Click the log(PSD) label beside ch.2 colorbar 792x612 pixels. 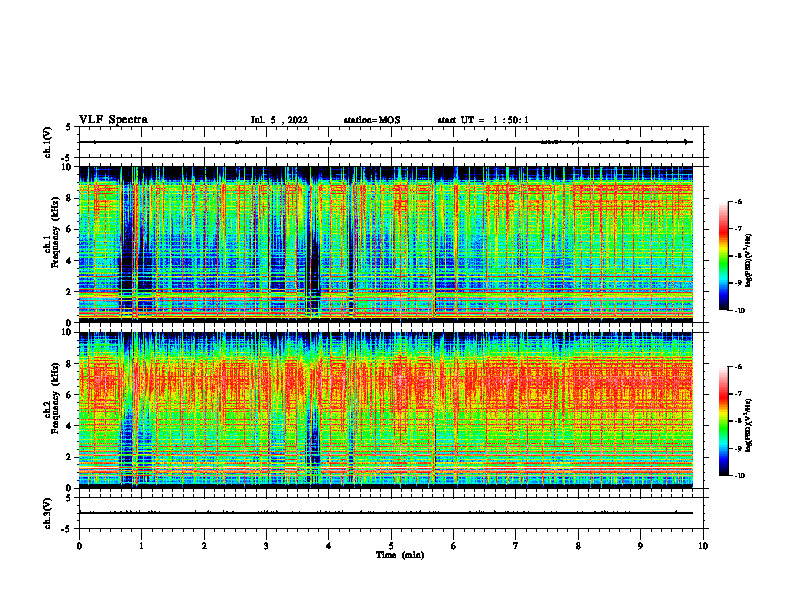point(749,425)
